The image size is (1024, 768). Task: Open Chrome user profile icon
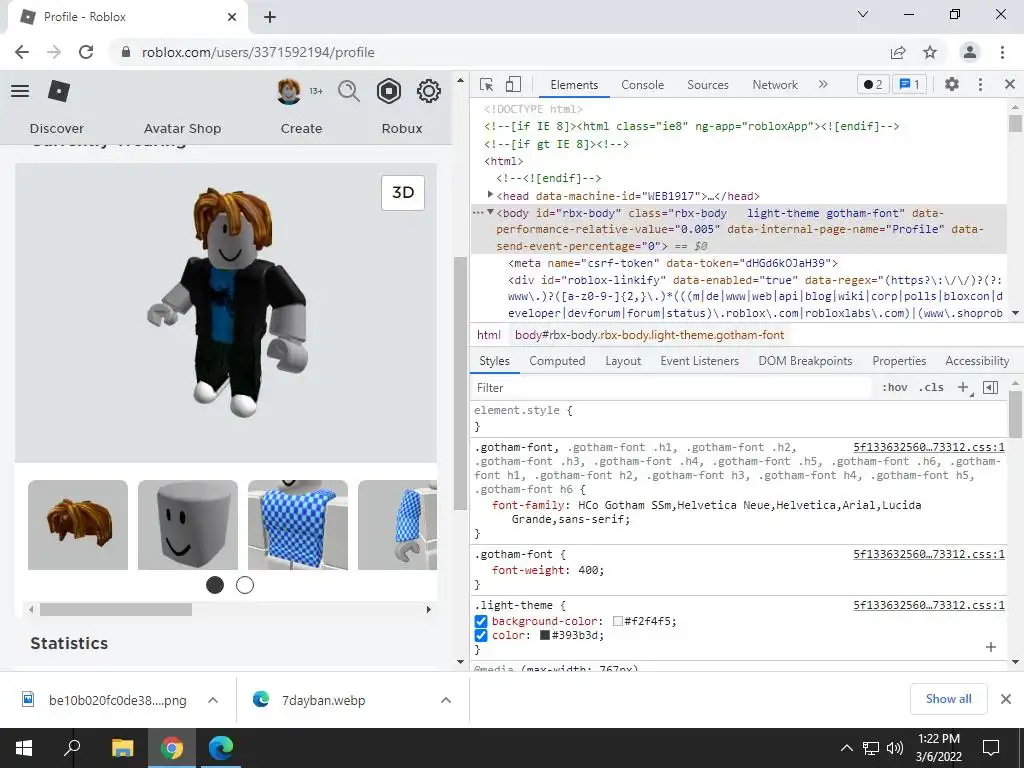click(x=970, y=52)
